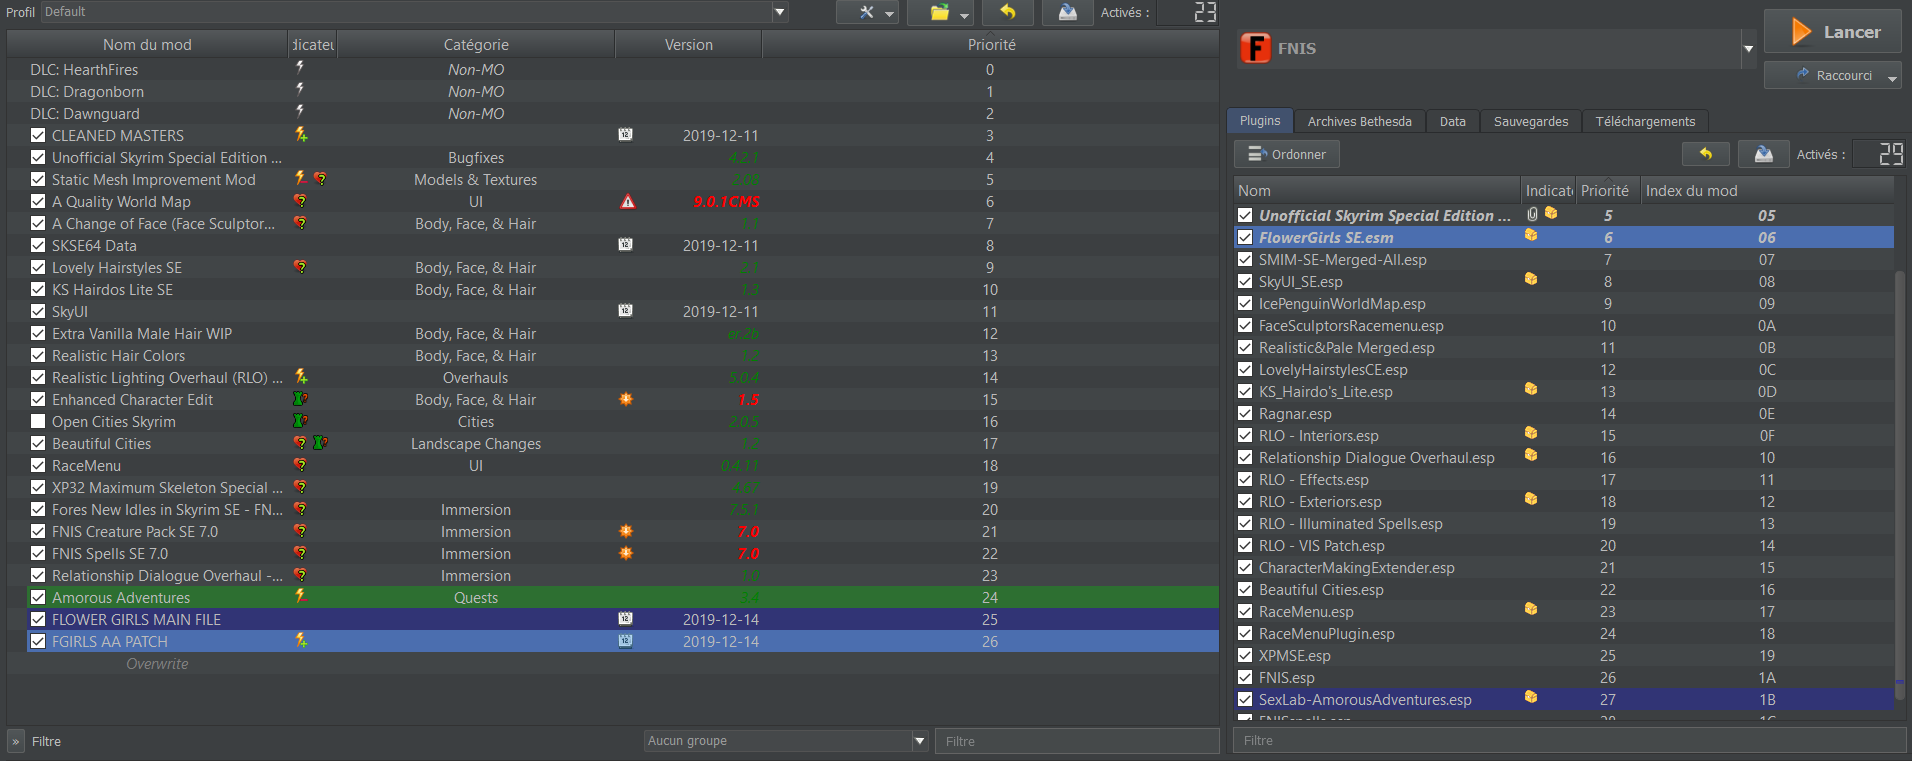Sort mods by the Catégorie column header

coord(476,45)
